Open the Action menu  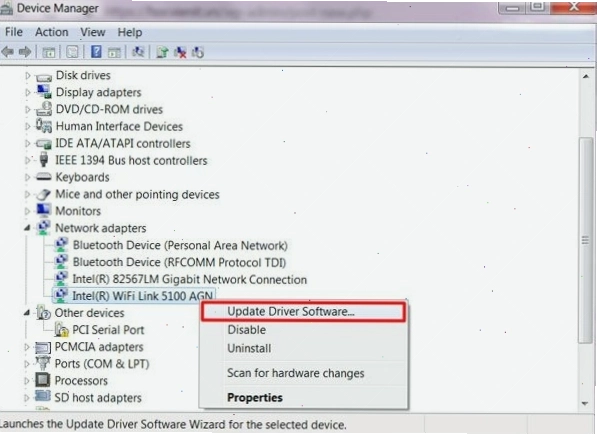[x=52, y=32]
